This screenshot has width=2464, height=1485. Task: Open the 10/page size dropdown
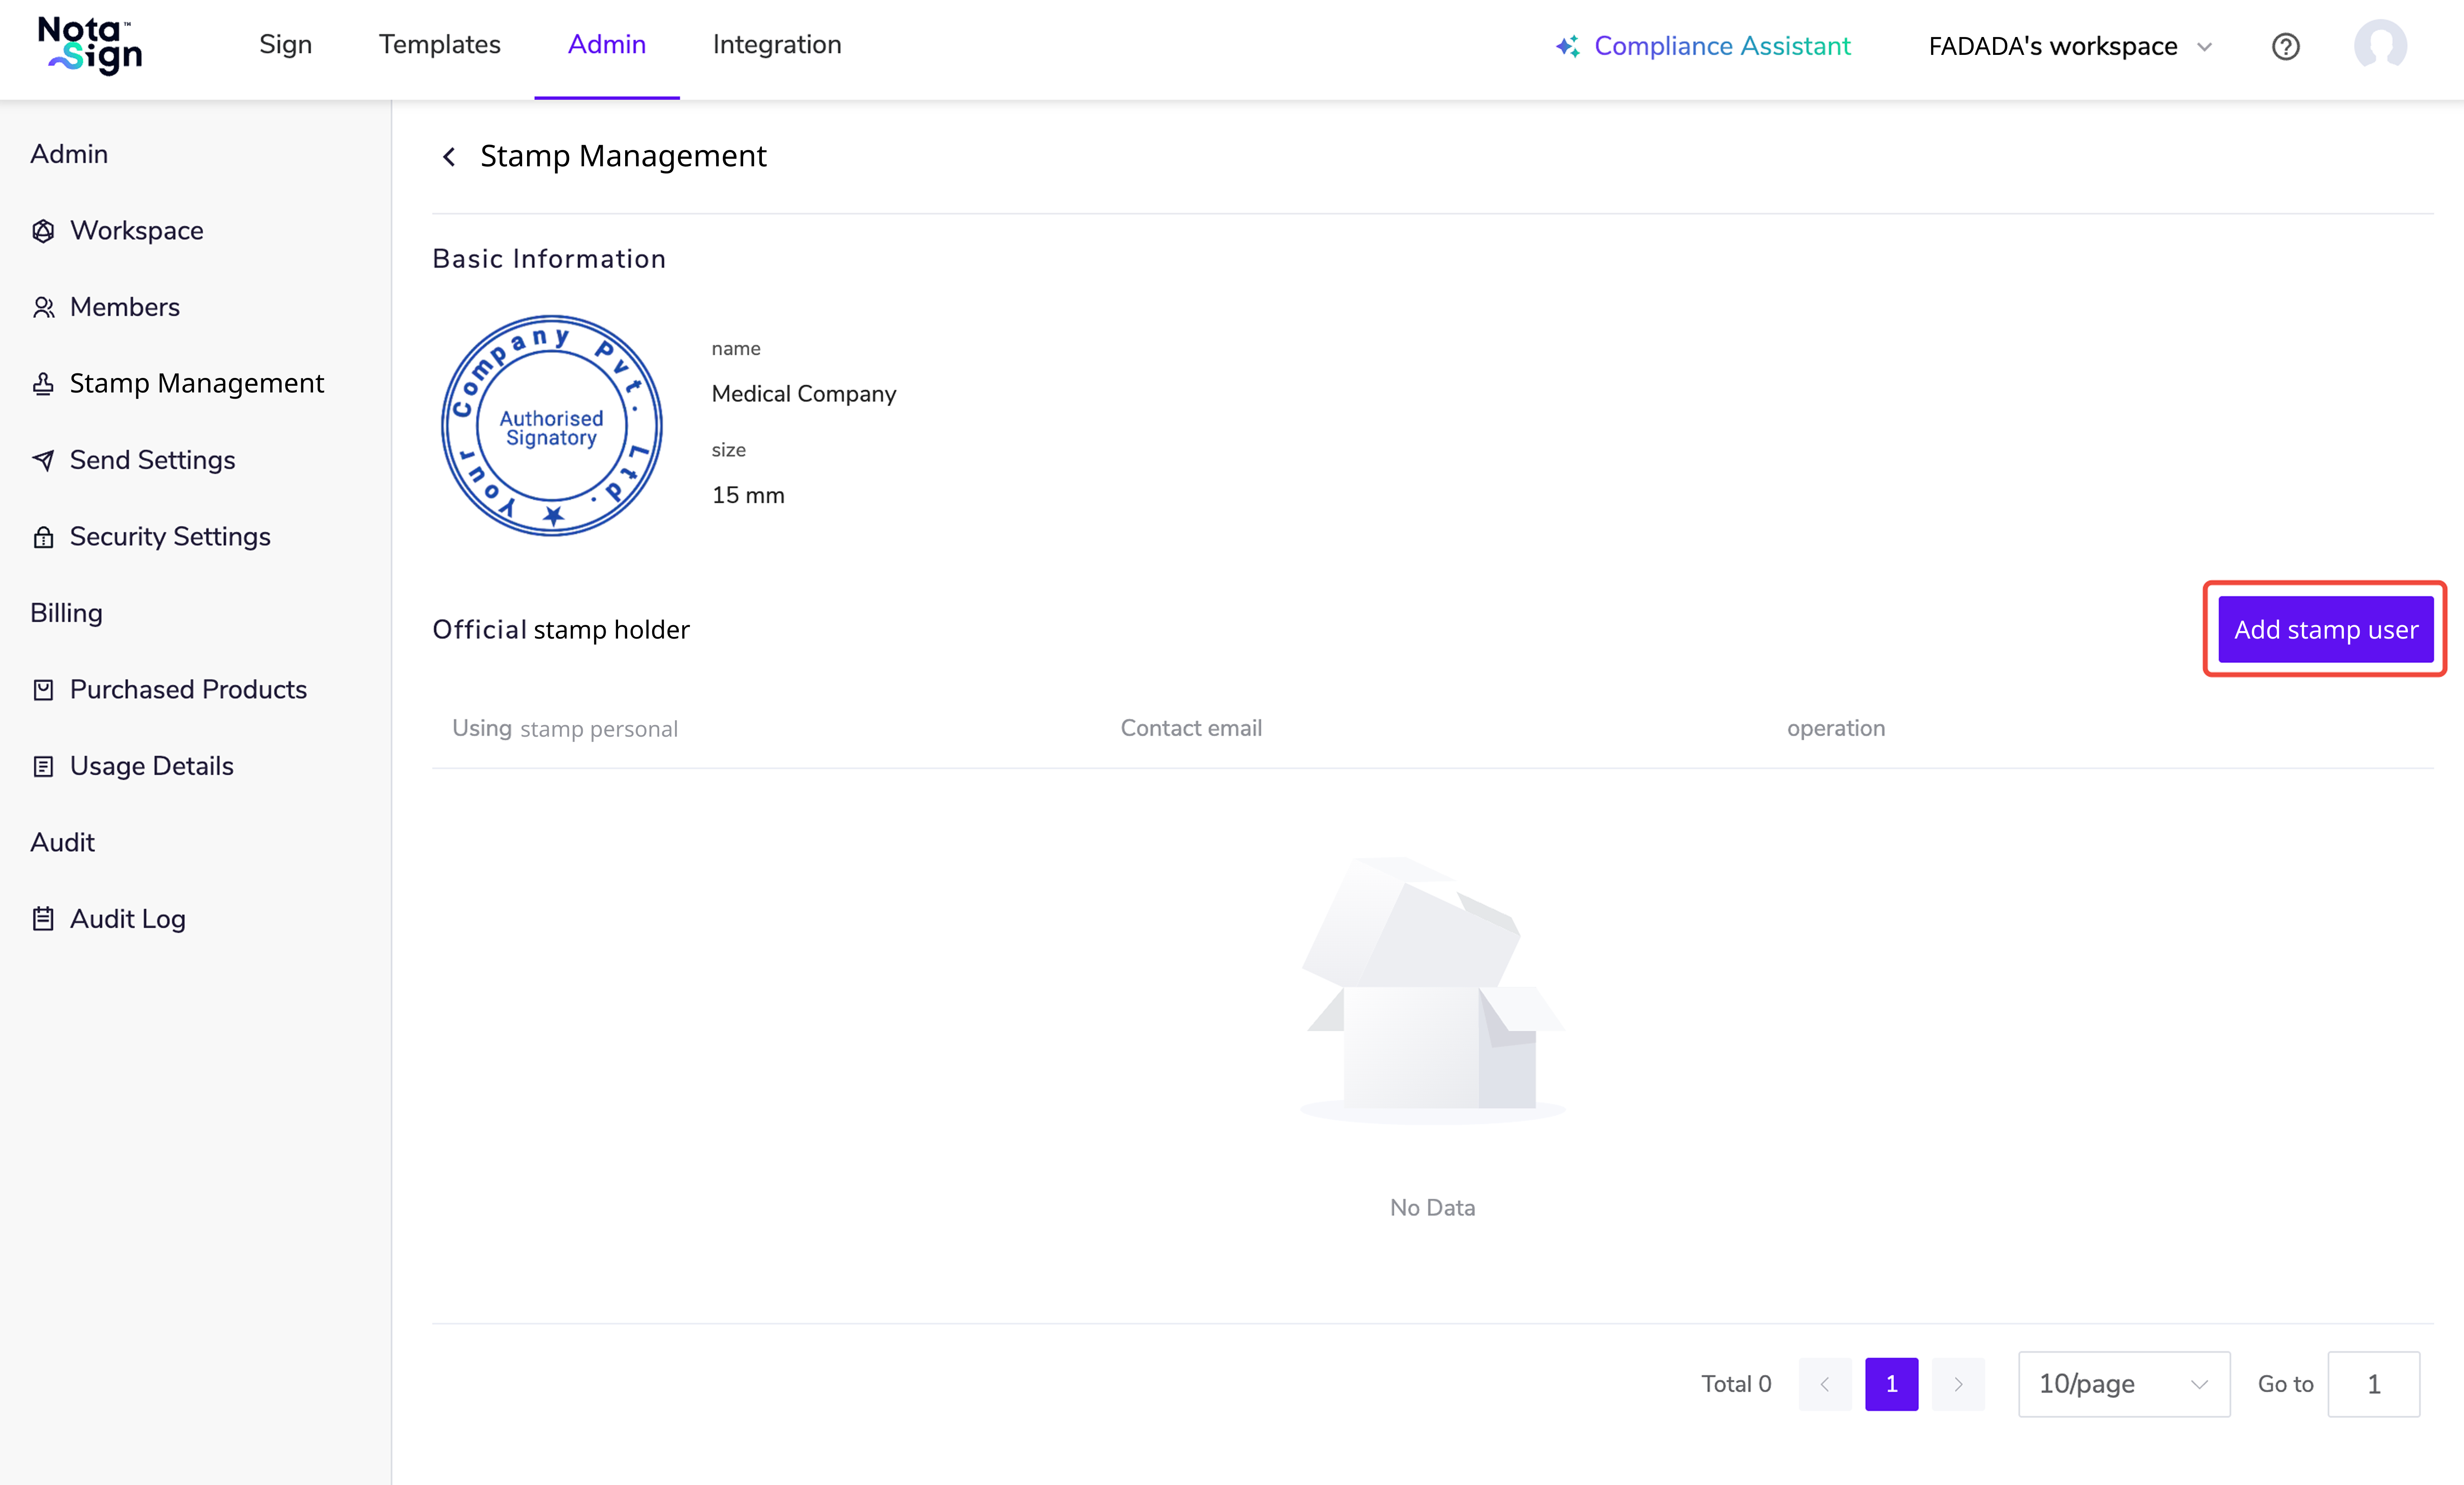[x=2123, y=1384]
